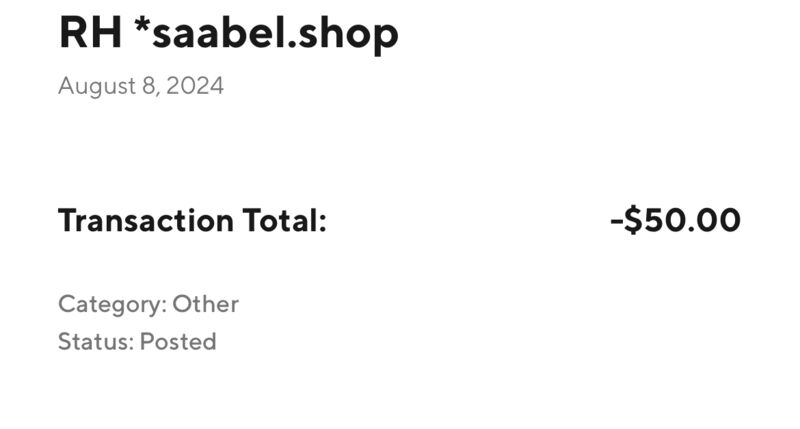
Task: Click the Posted status value
Action: pyautogui.click(x=178, y=341)
